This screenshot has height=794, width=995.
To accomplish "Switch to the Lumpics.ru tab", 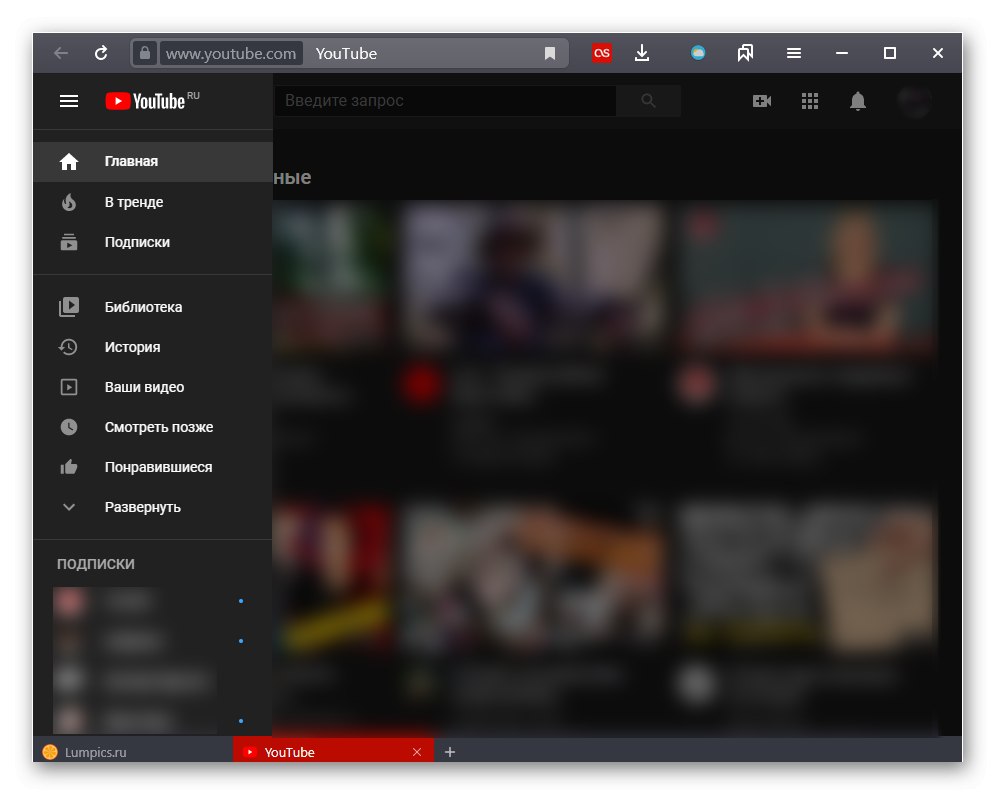I will coord(133,752).
